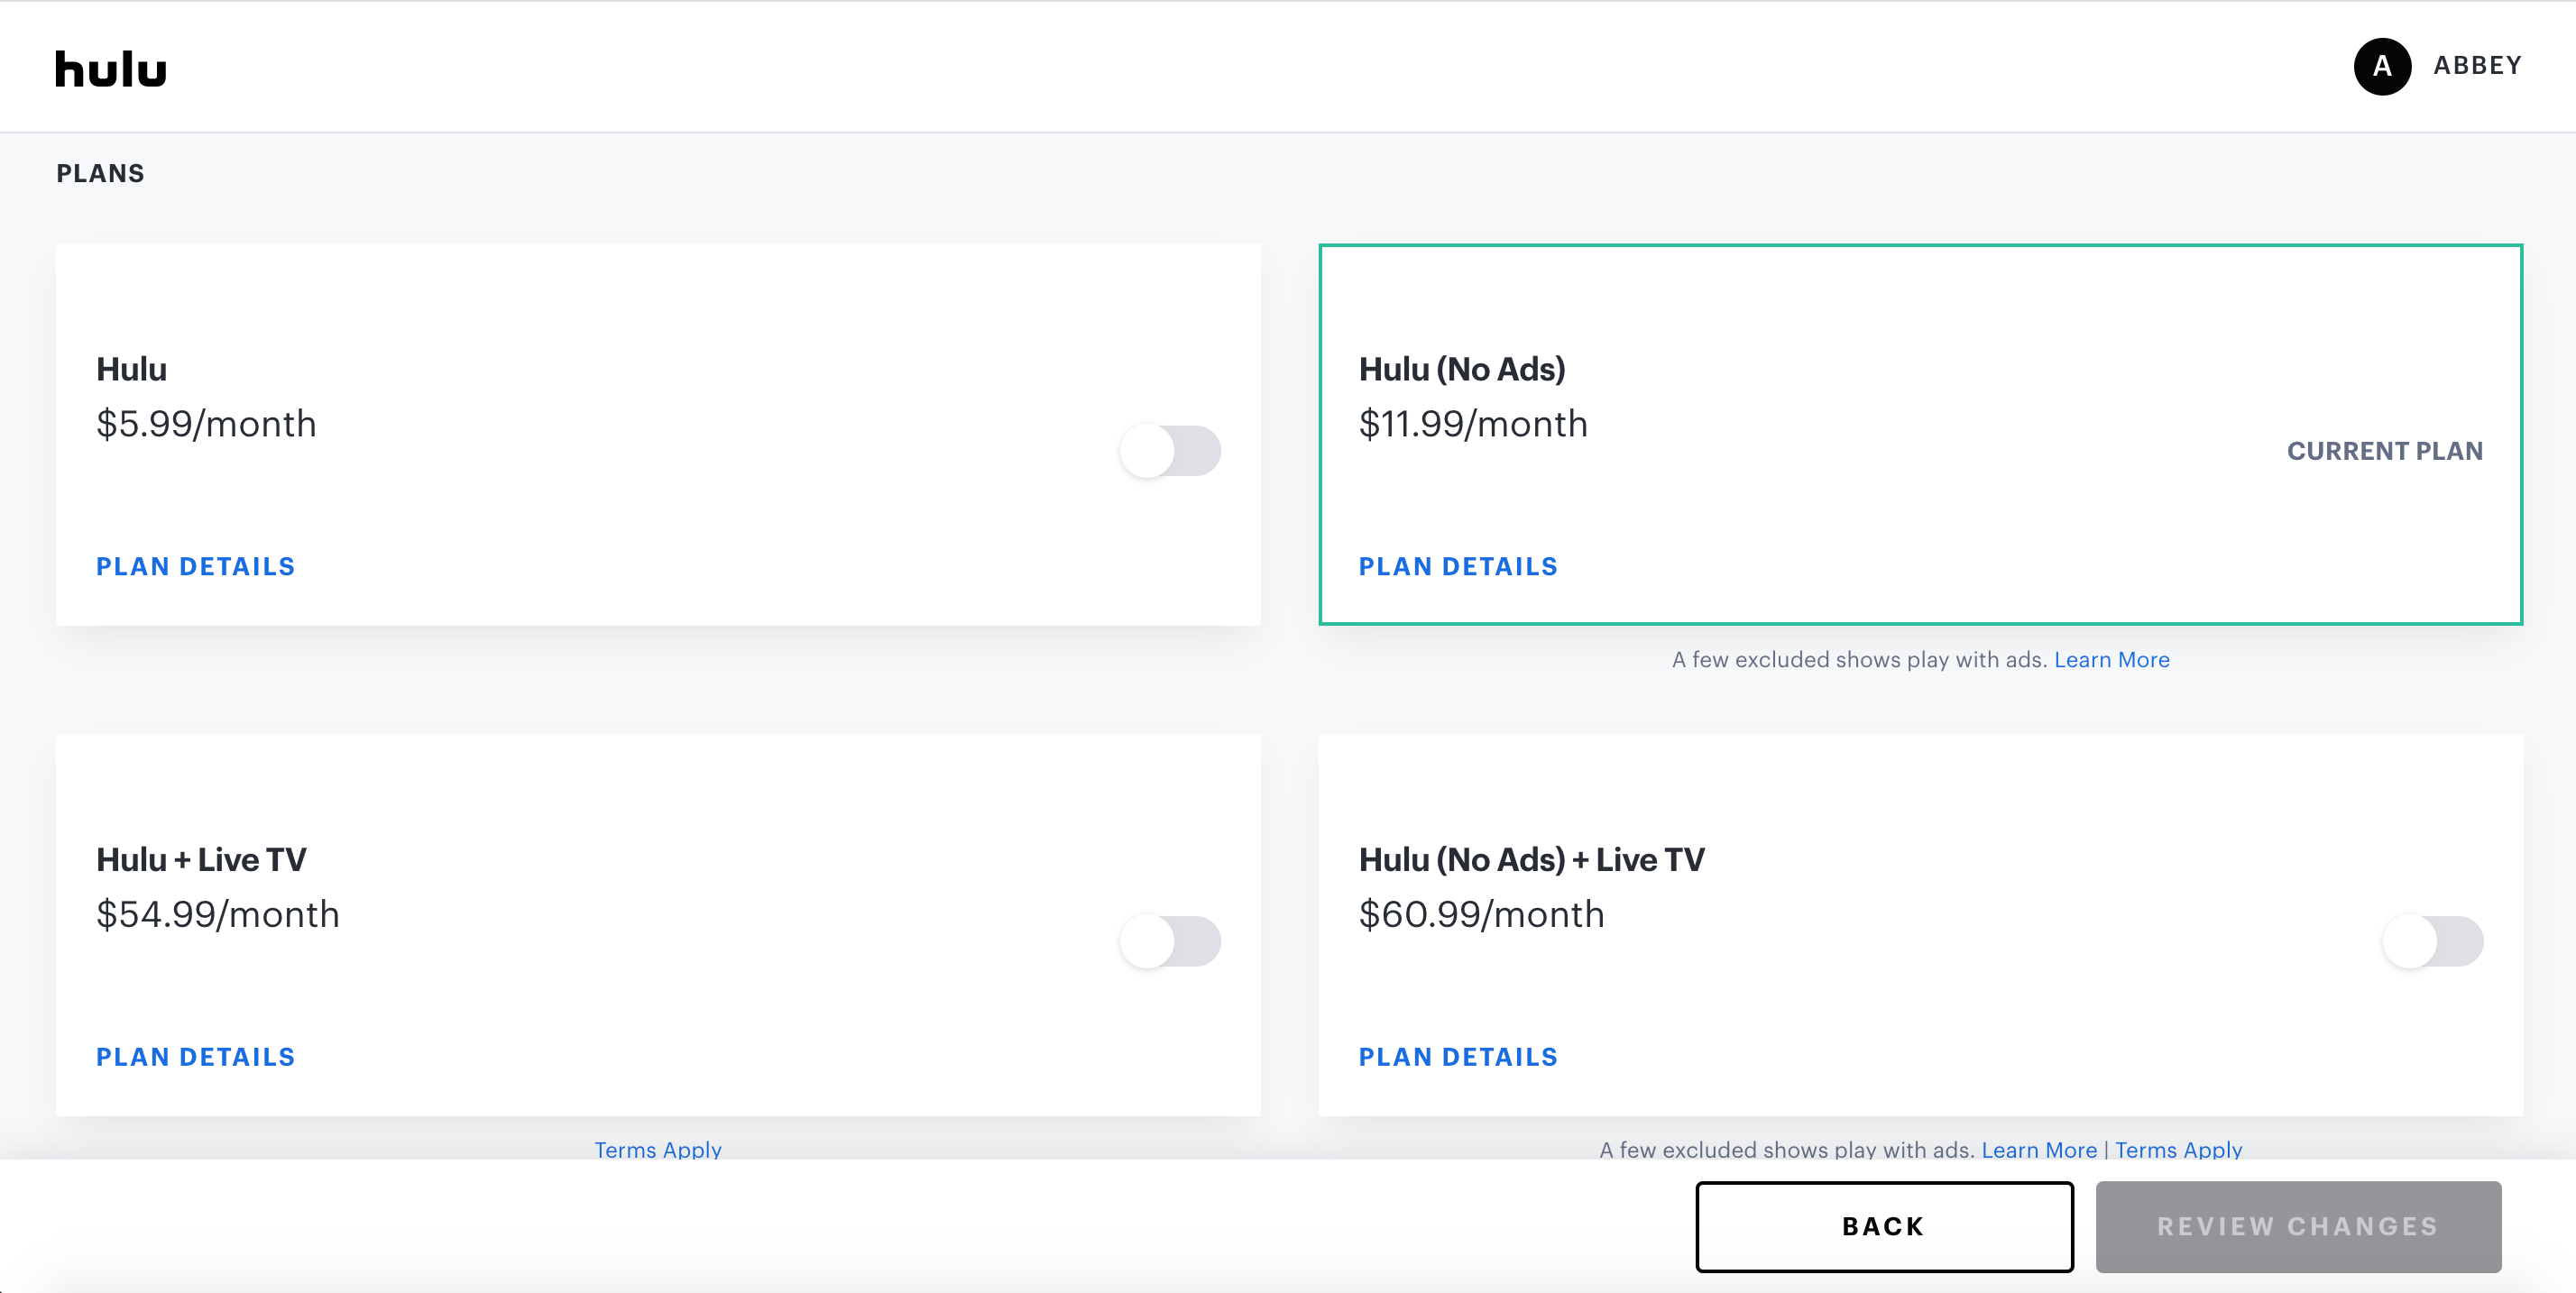
Task: Open Terms Apply under Hulu + Live TV
Action: (x=658, y=1150)
